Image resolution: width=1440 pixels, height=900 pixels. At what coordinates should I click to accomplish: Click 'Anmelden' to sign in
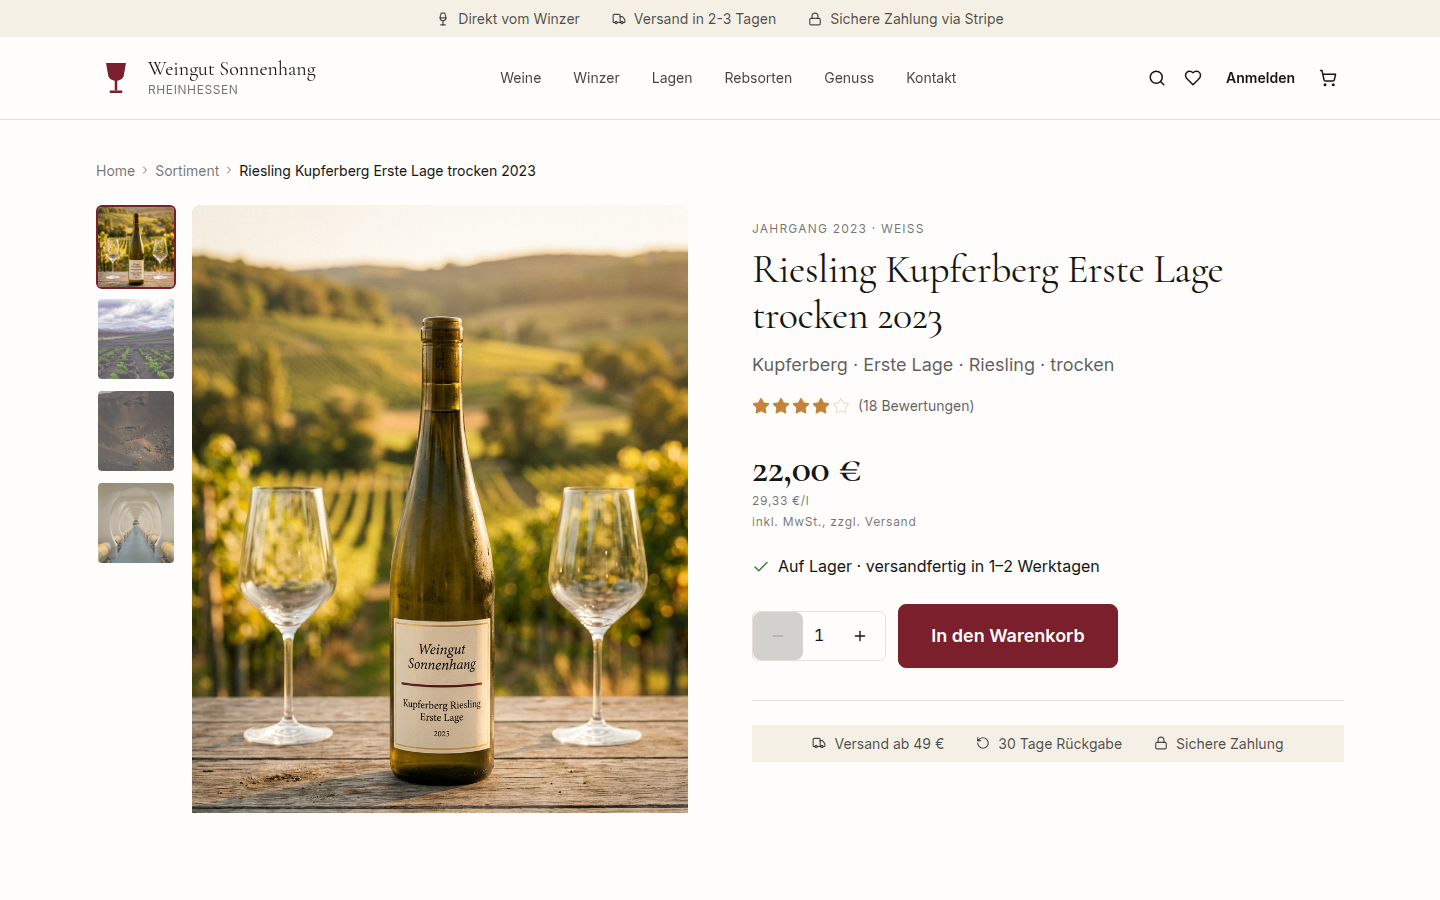pyautogui.click(x=1260, y=77)
